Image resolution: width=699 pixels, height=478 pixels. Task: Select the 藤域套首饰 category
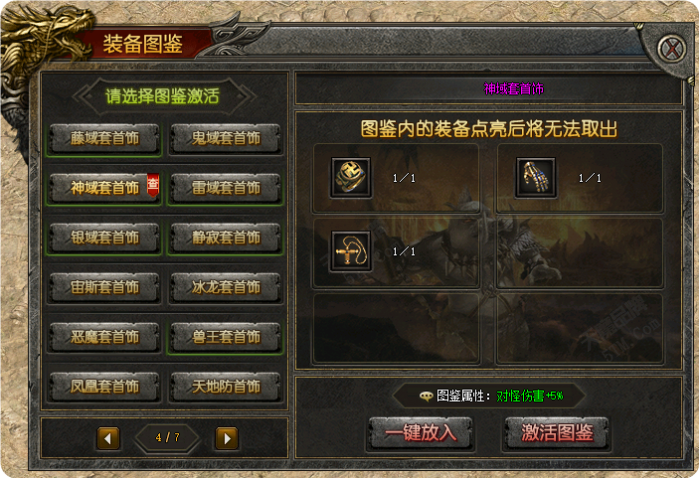(x=104, y=138)
